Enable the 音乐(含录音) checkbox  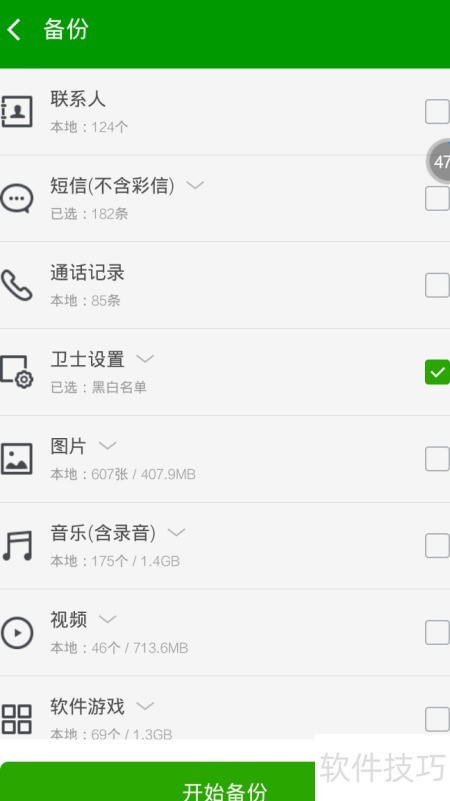click(x=437, y=546)
